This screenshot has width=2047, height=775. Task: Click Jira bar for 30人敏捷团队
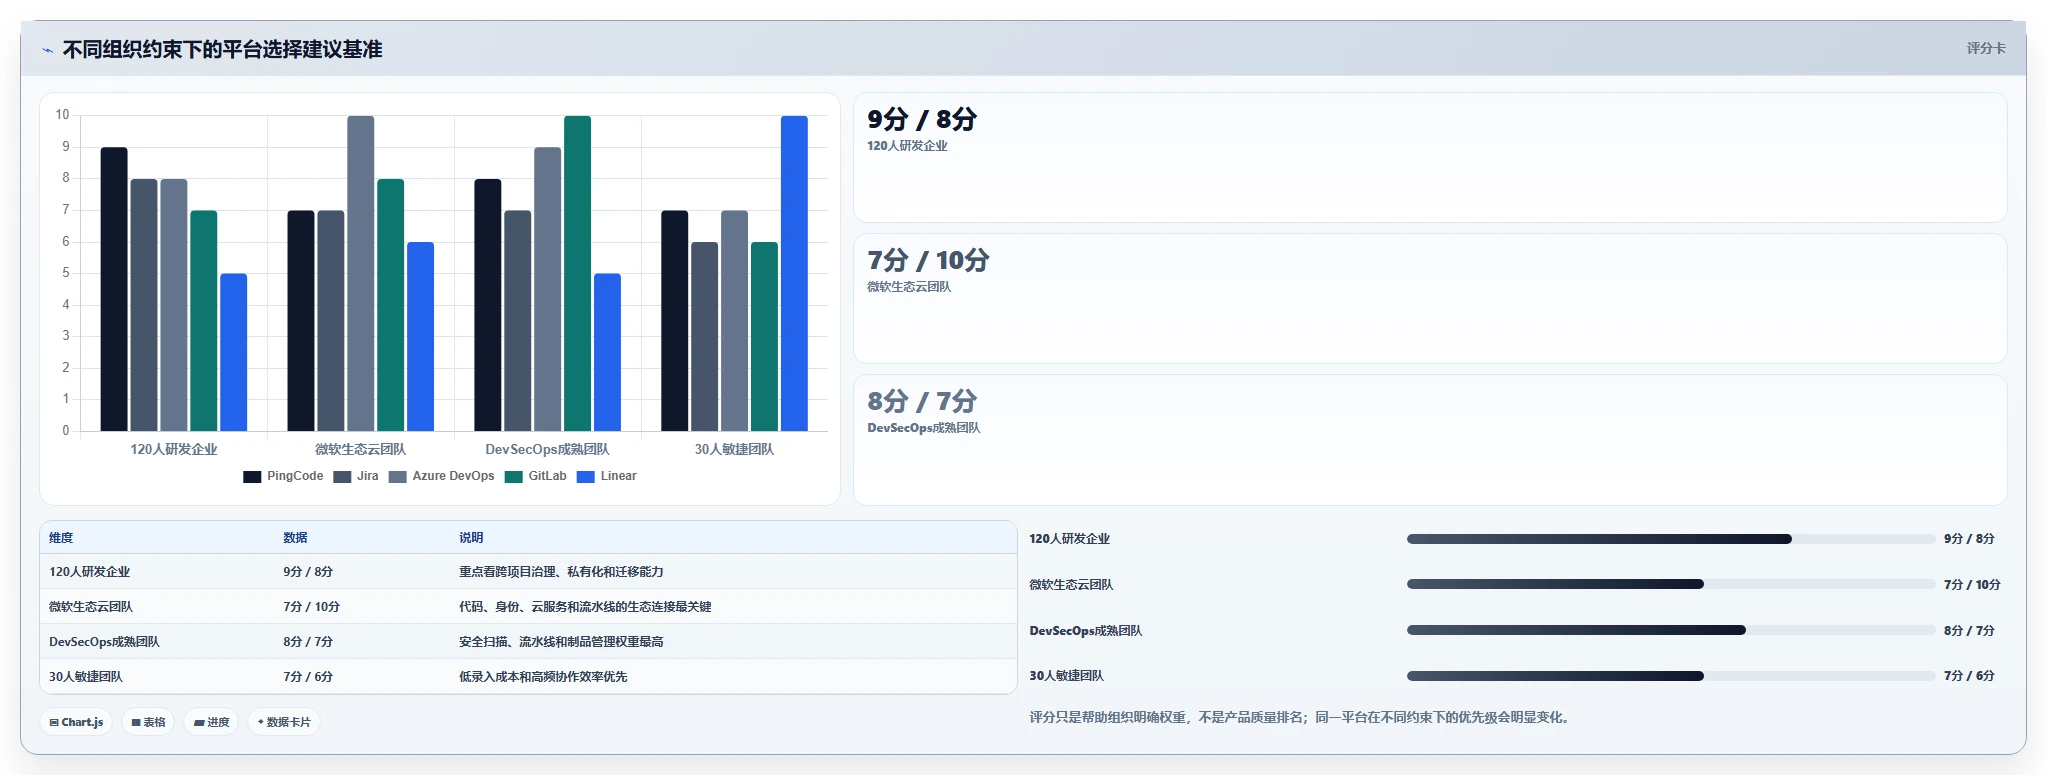(x=704, y=336)
